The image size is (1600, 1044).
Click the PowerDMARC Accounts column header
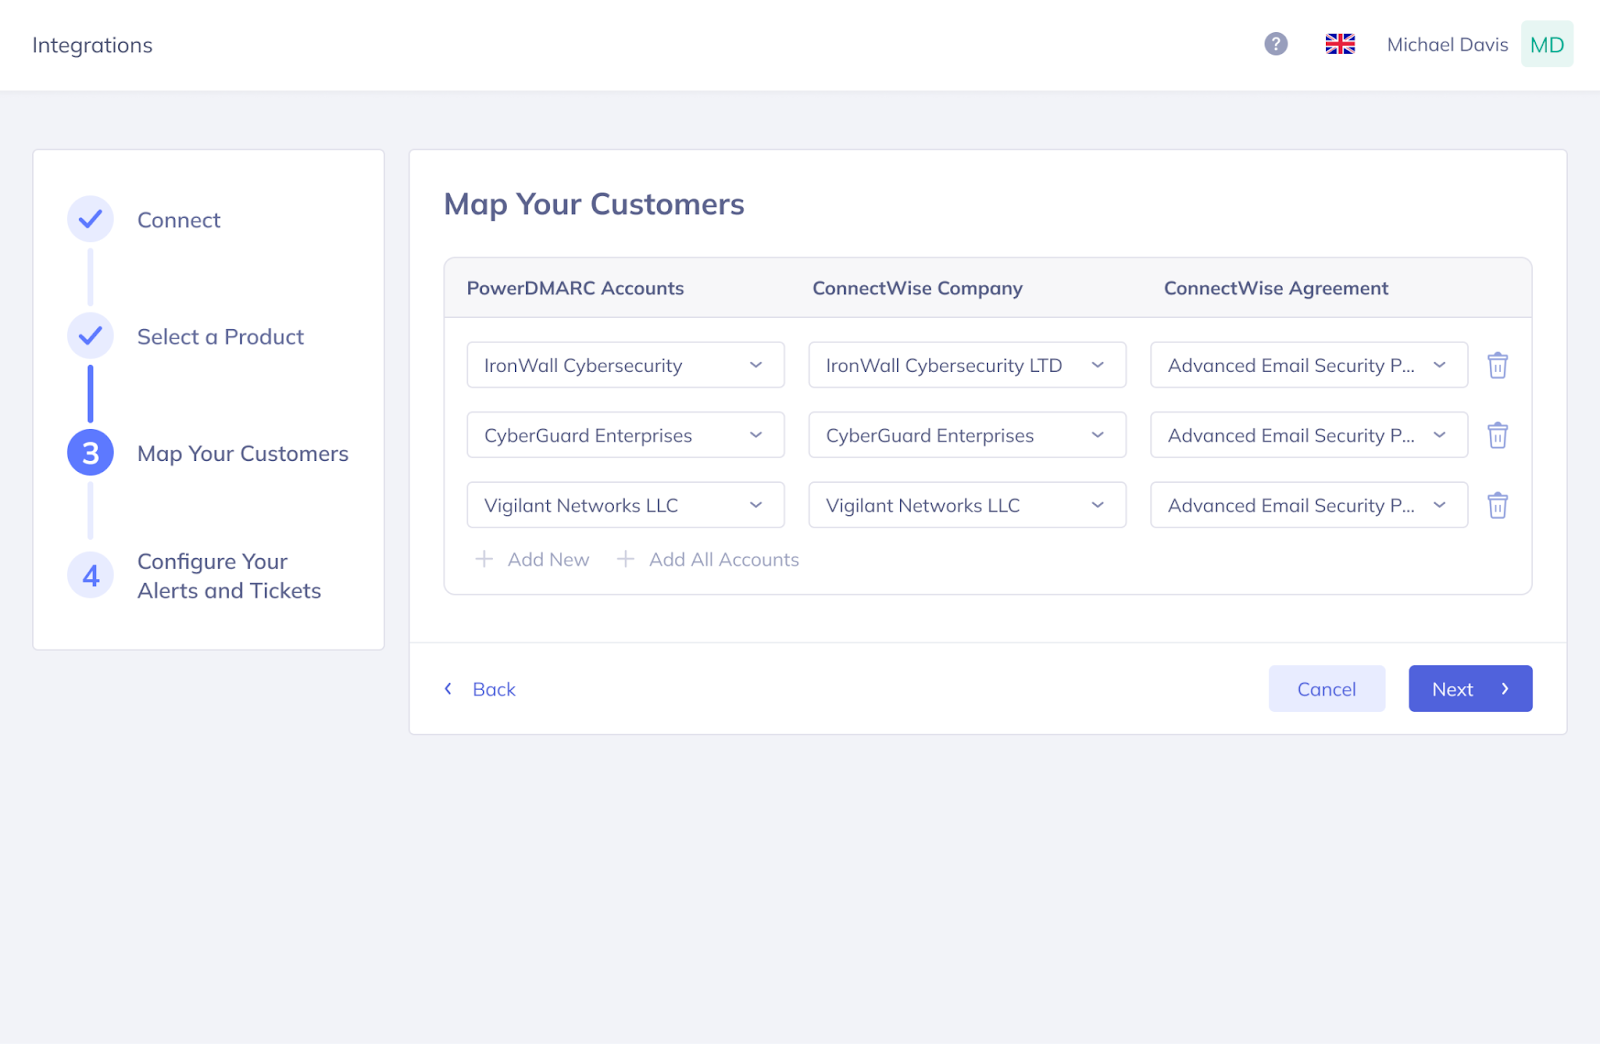(x=575, y=288)
